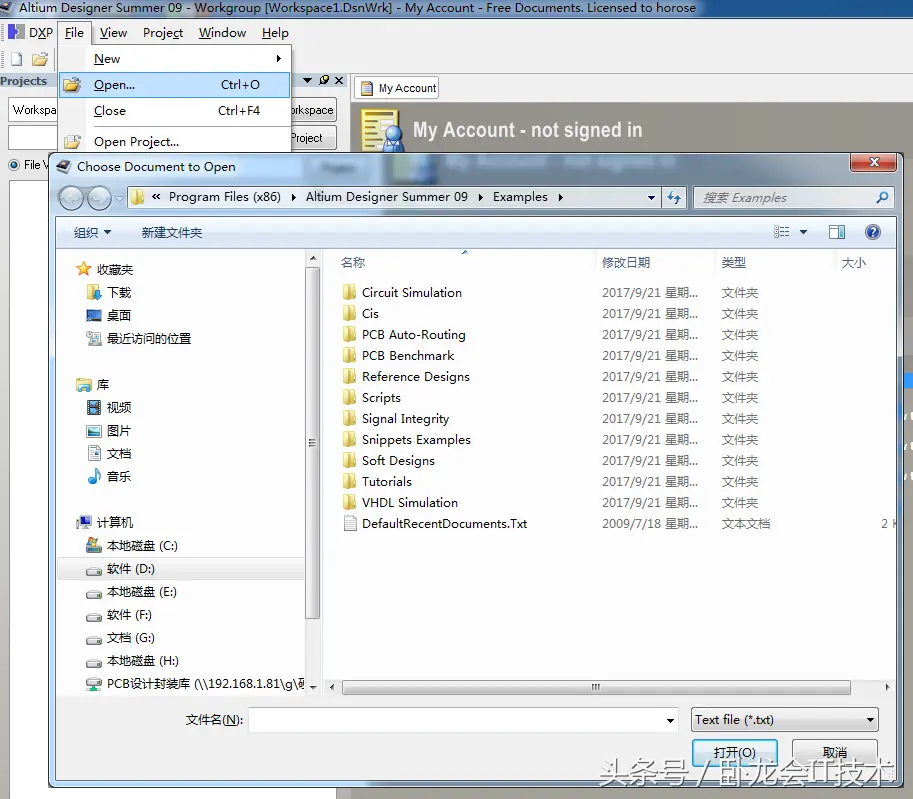
Task: Select the Signal Integrity folder
Action: pyautogui.click(x=405, y=419)
